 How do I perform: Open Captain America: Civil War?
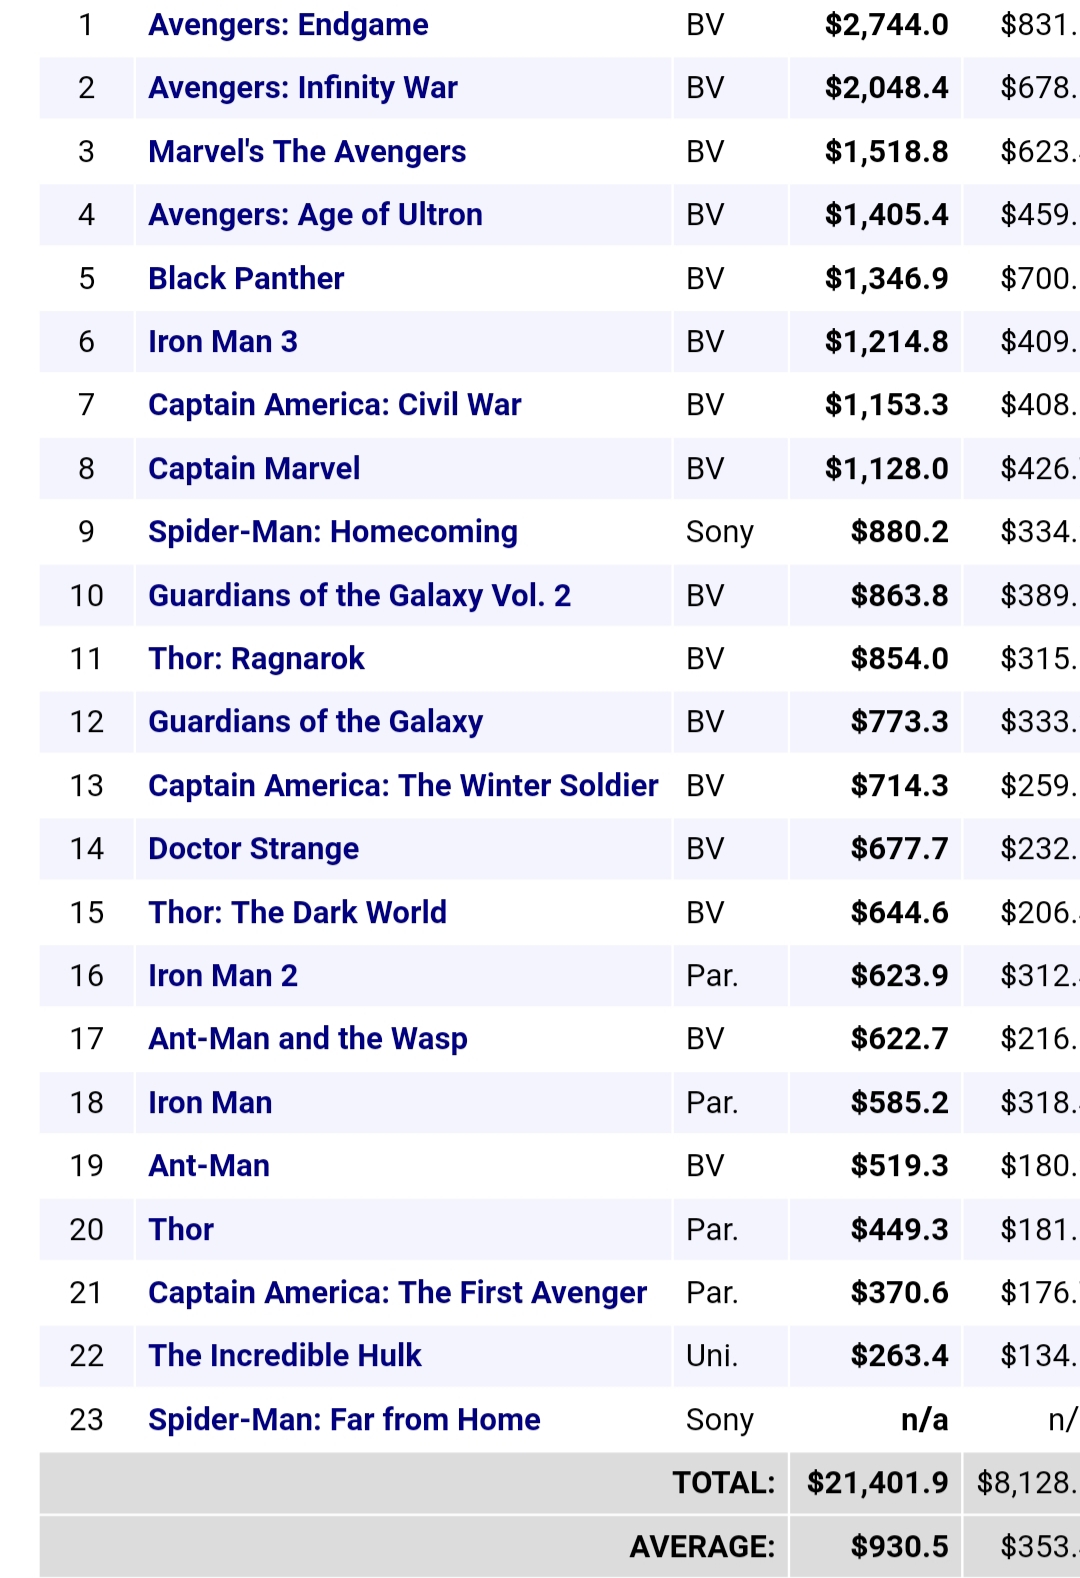[x=335, y=405]
